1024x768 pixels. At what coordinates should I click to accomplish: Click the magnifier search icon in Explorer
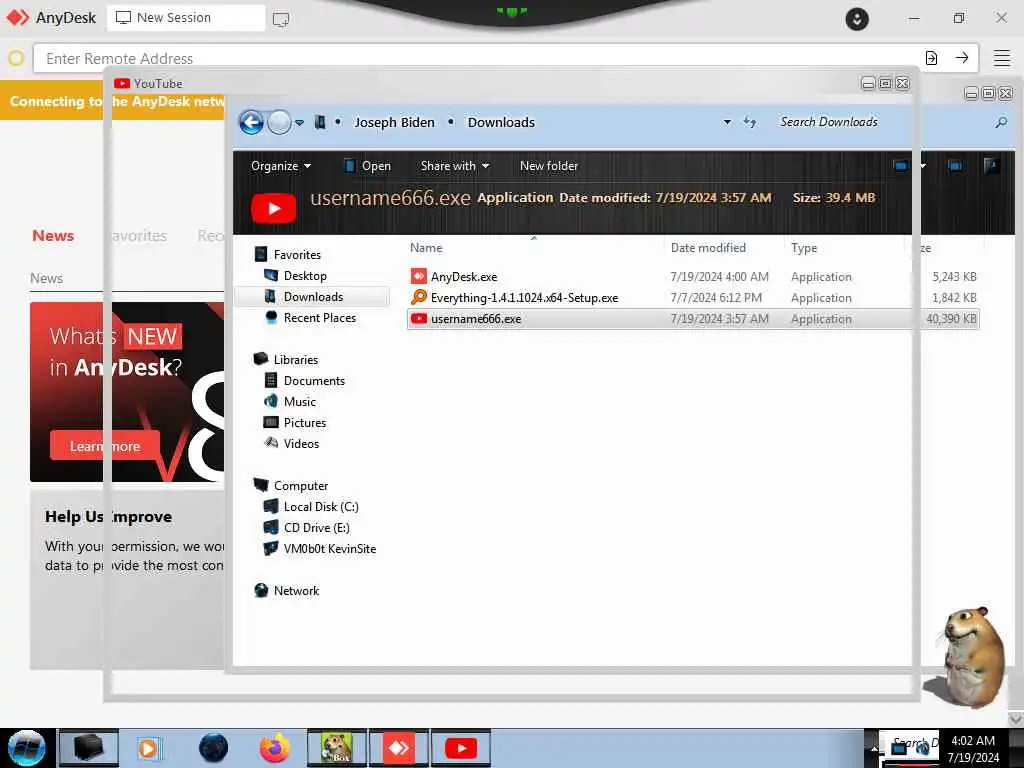pyautogui.click(x=1001, y=122)
